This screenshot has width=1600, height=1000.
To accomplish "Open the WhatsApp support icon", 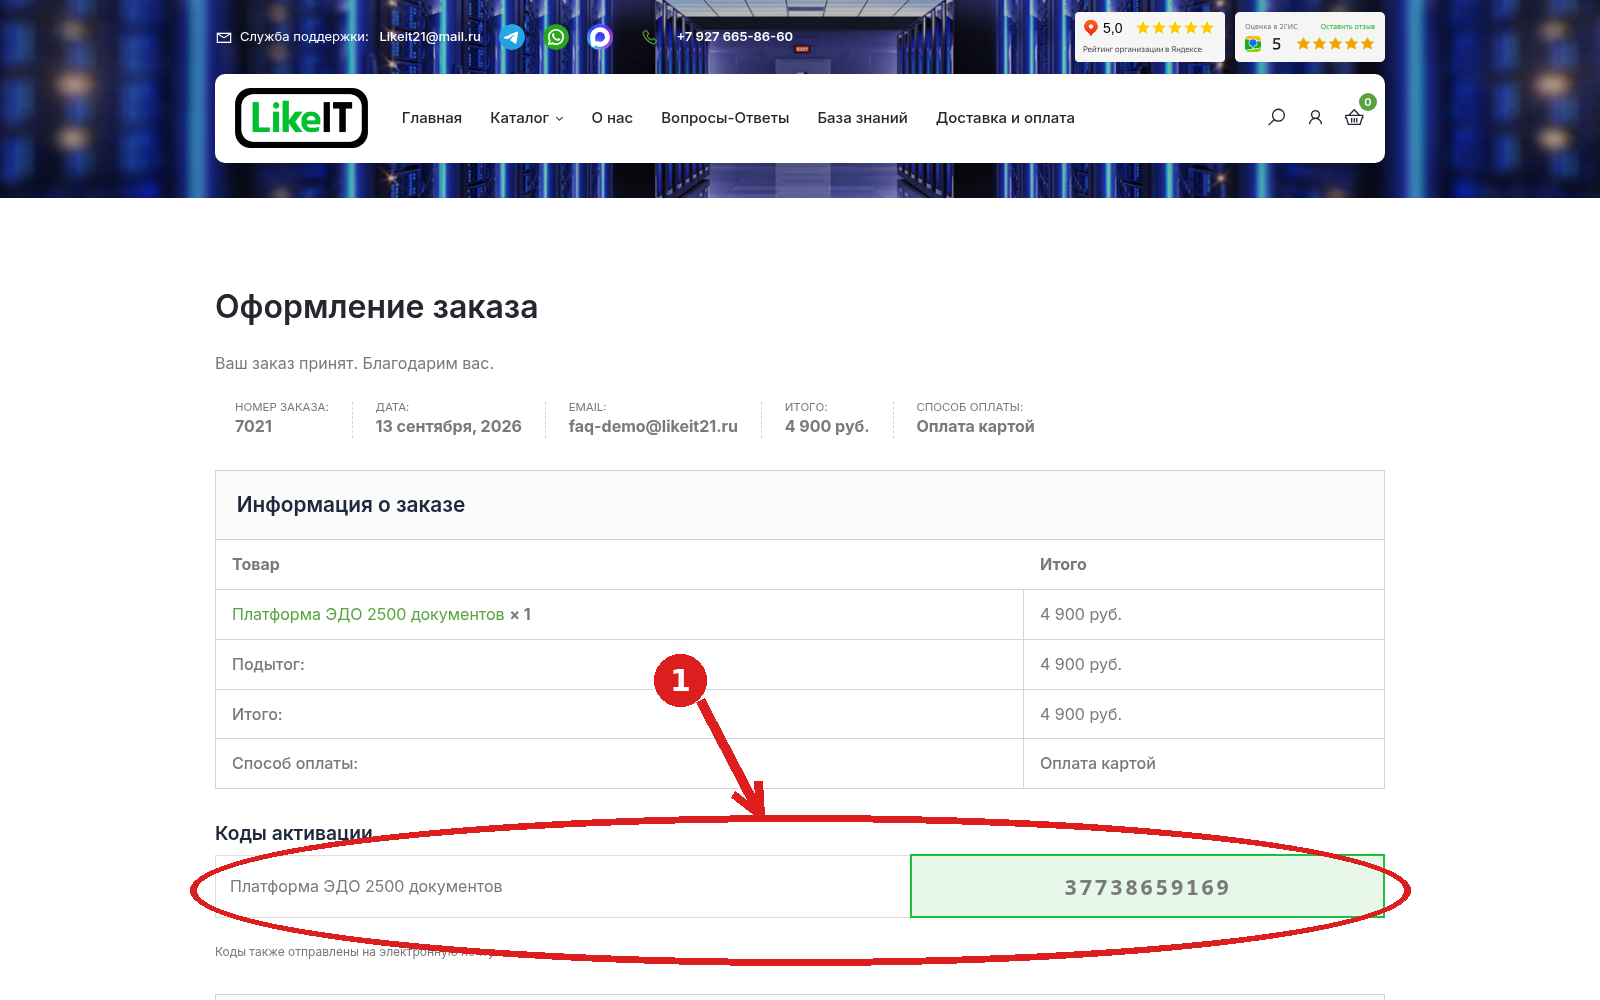I will point(556,37).
